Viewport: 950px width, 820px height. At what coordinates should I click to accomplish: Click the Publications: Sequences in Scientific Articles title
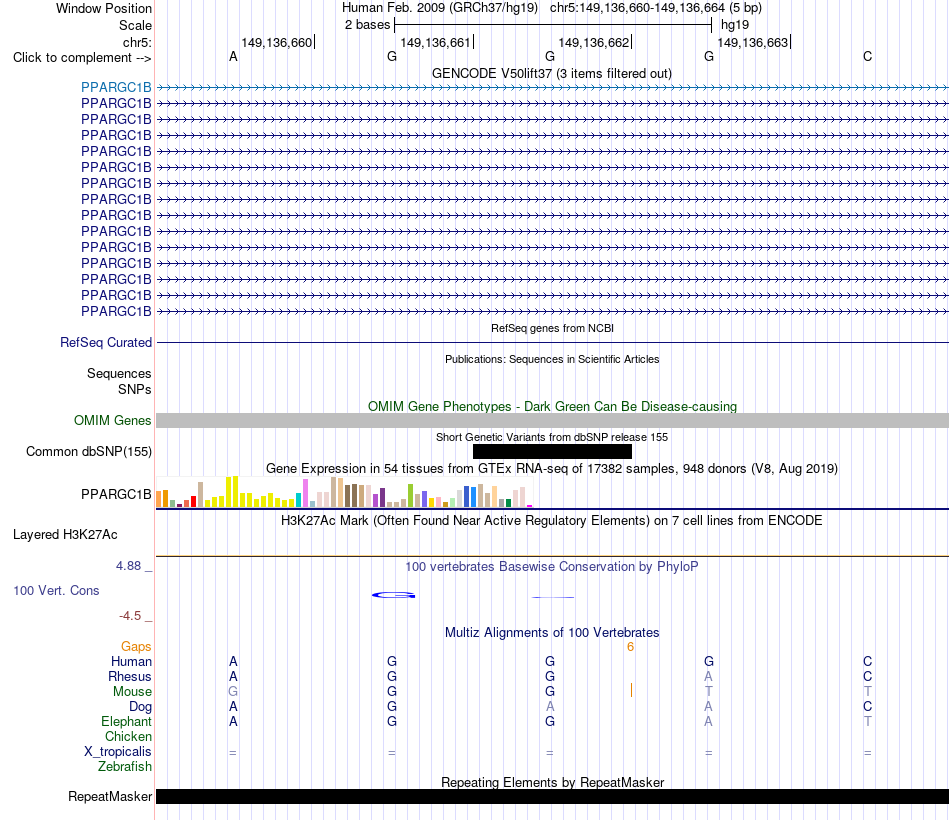[x=552, y=359]
